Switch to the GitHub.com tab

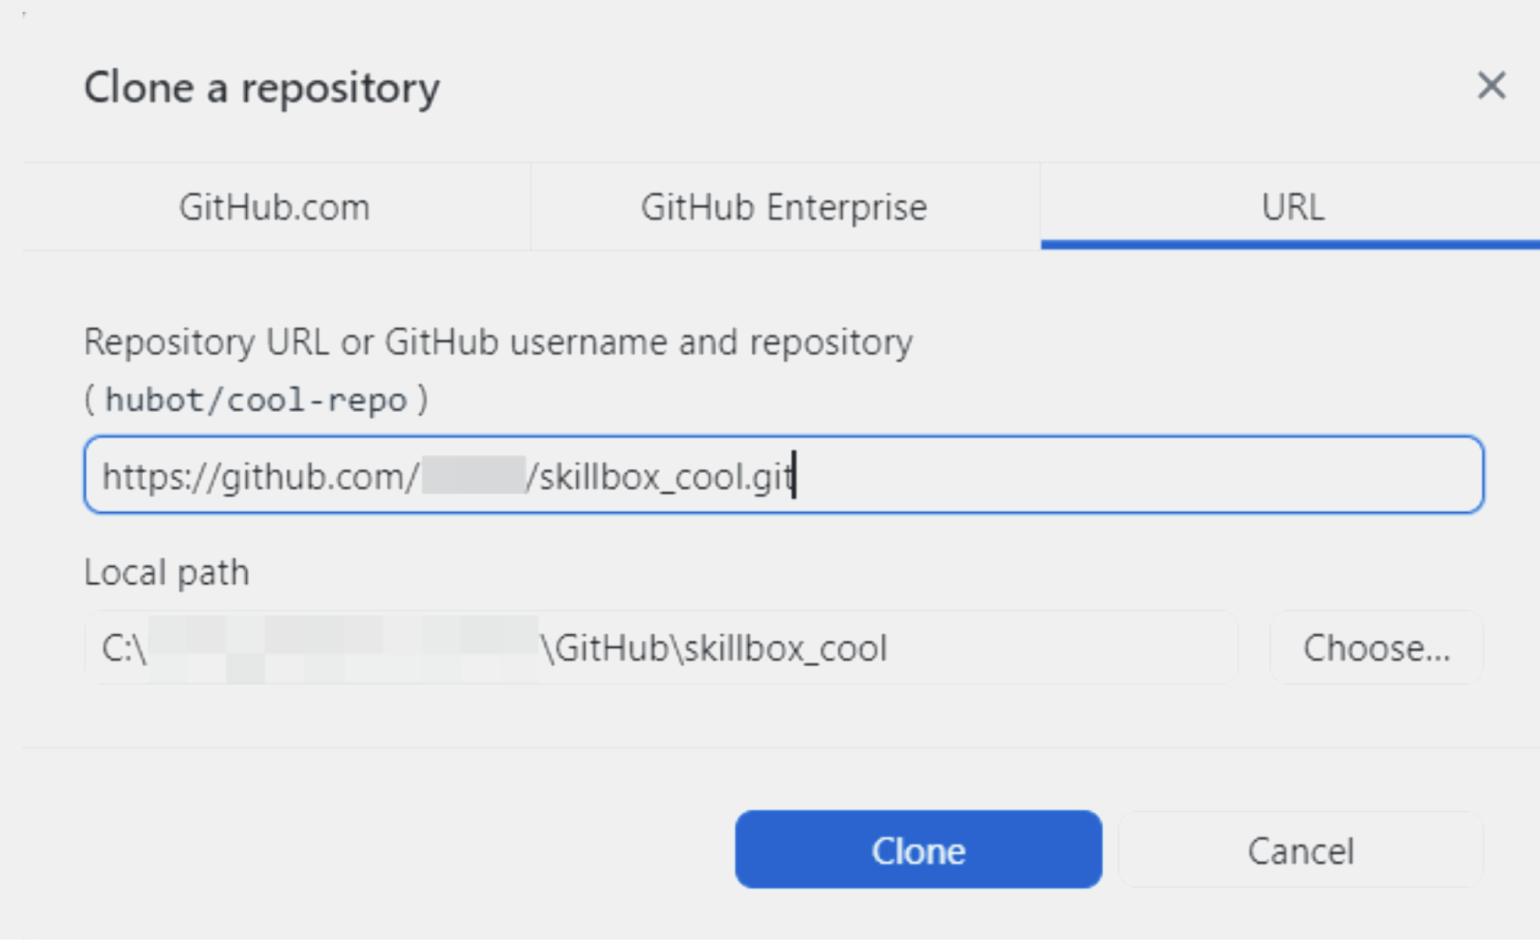click(x=275, y=207)
